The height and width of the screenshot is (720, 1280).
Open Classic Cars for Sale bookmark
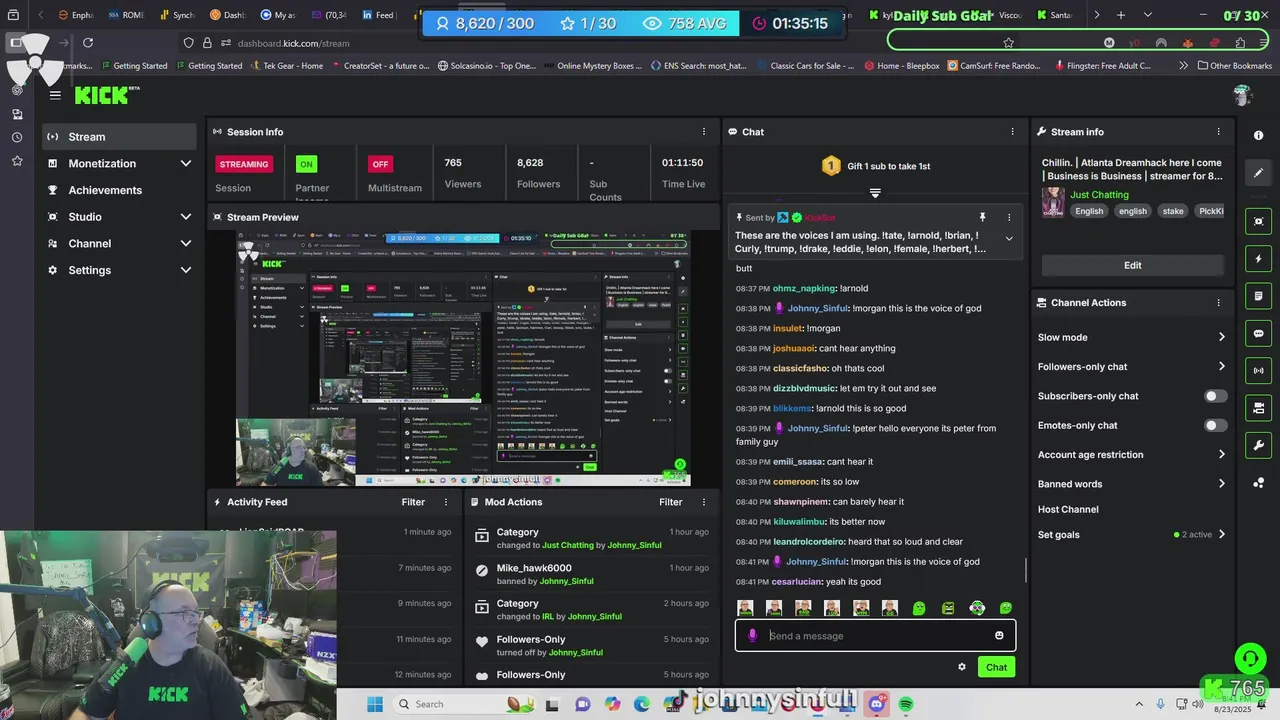[804, 66]
